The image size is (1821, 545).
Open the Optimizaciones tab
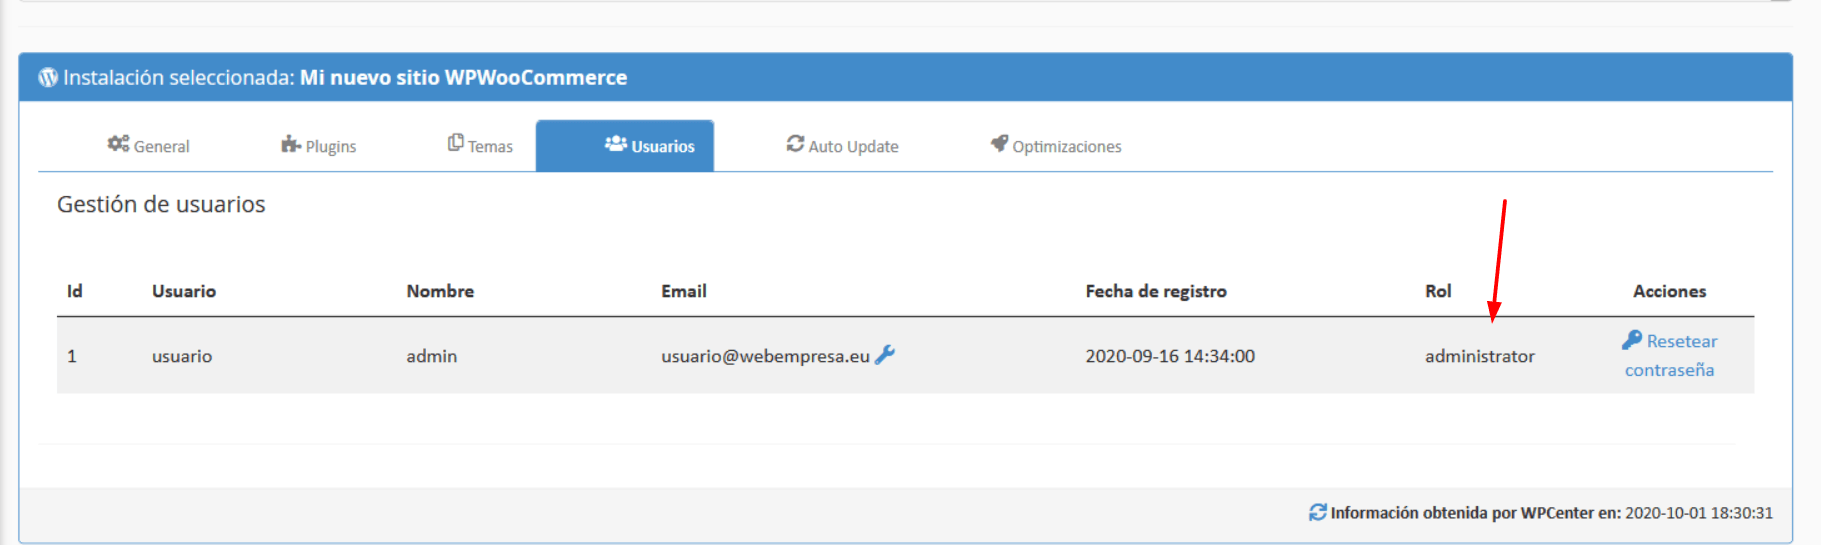click(1056, 146)
